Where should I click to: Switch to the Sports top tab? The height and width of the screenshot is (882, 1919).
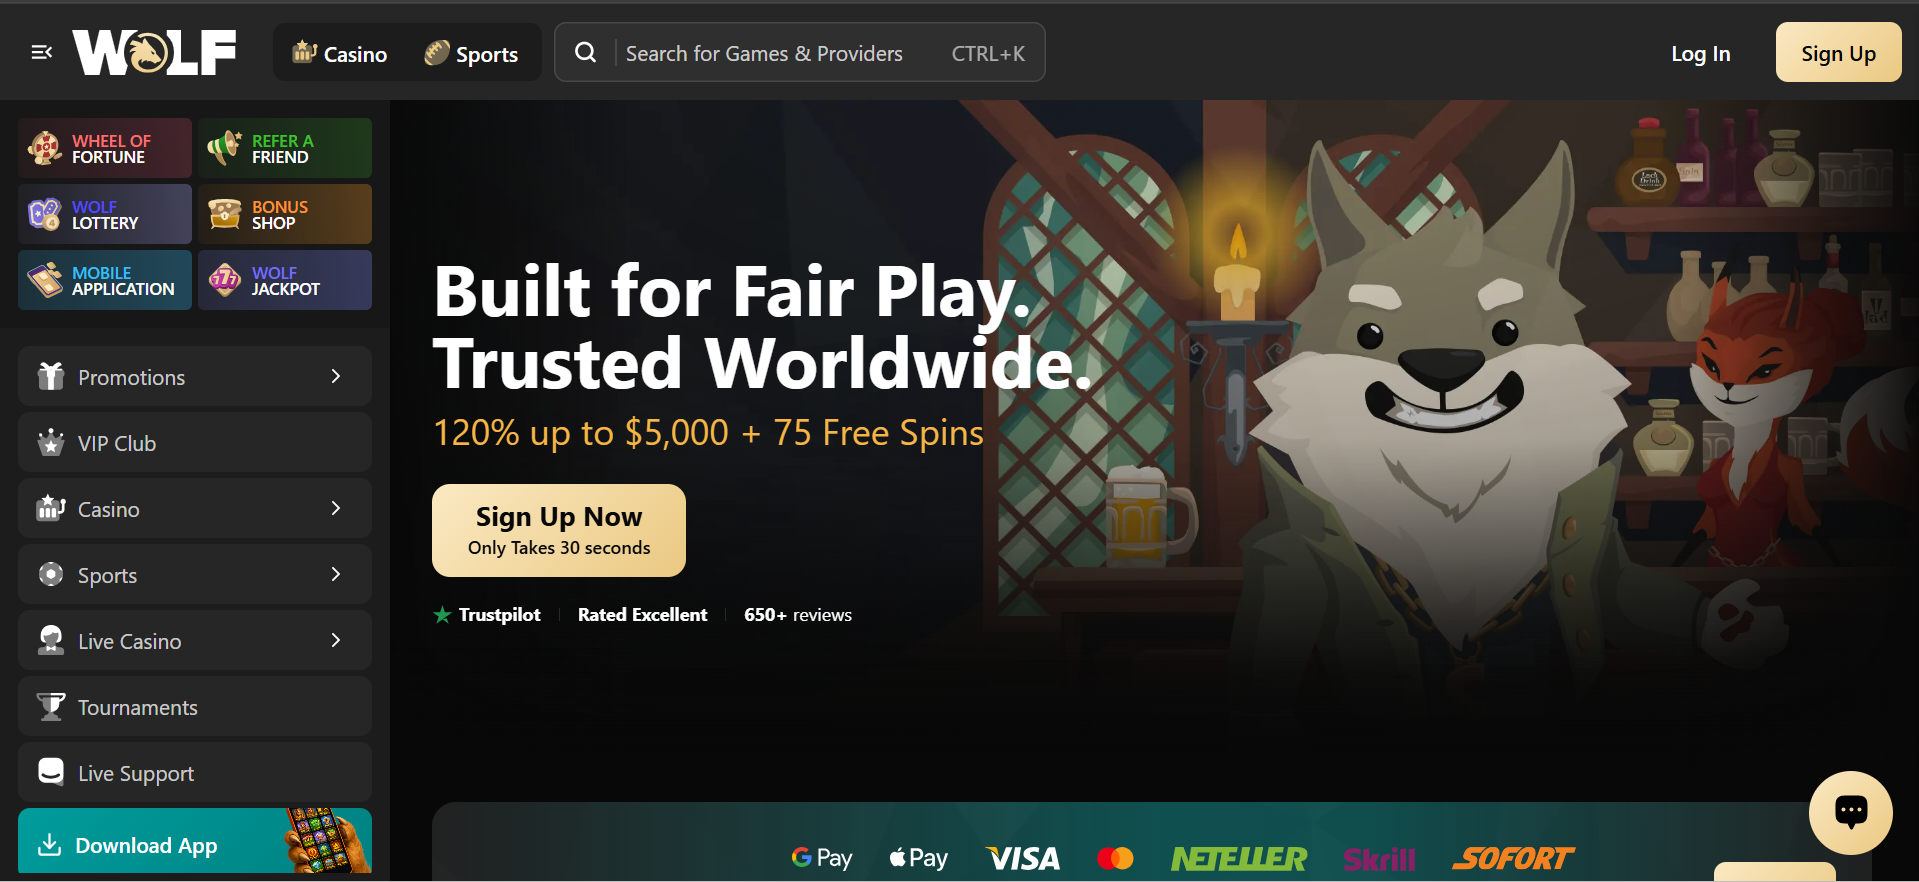coord(471,53)
